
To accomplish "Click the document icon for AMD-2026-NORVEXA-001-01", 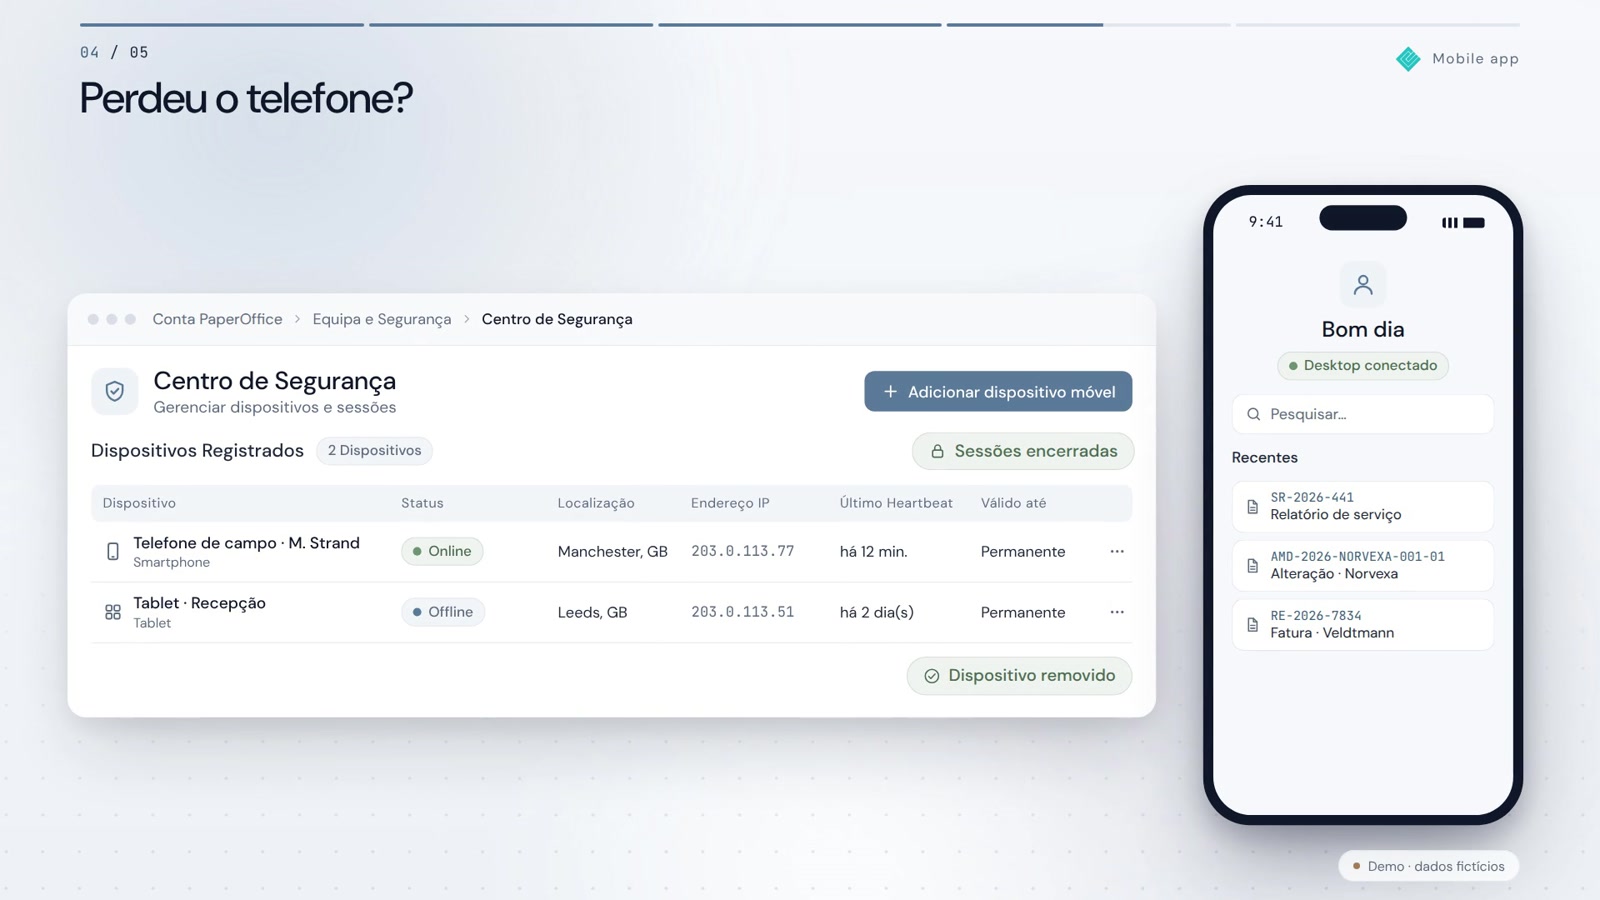I will pos(1253,566).
